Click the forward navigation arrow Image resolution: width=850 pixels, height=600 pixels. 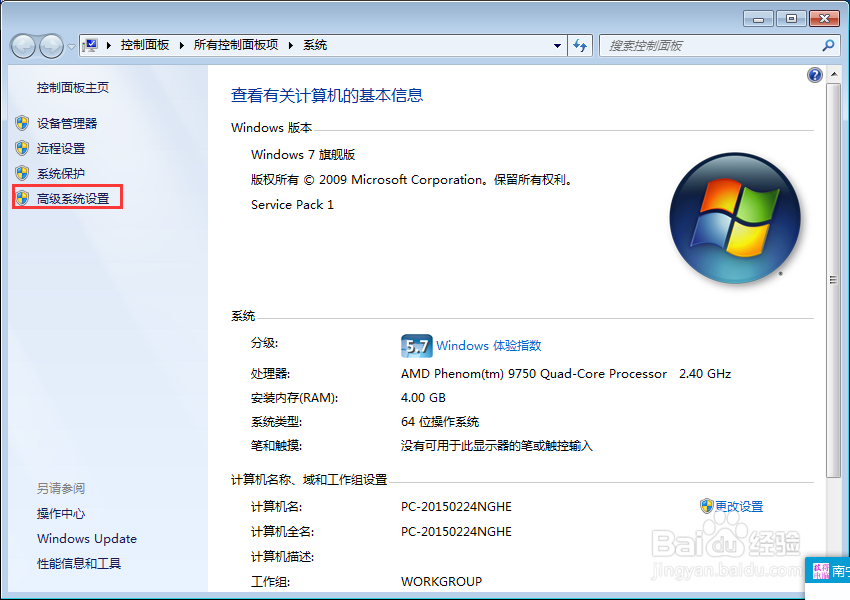(50, 45)
